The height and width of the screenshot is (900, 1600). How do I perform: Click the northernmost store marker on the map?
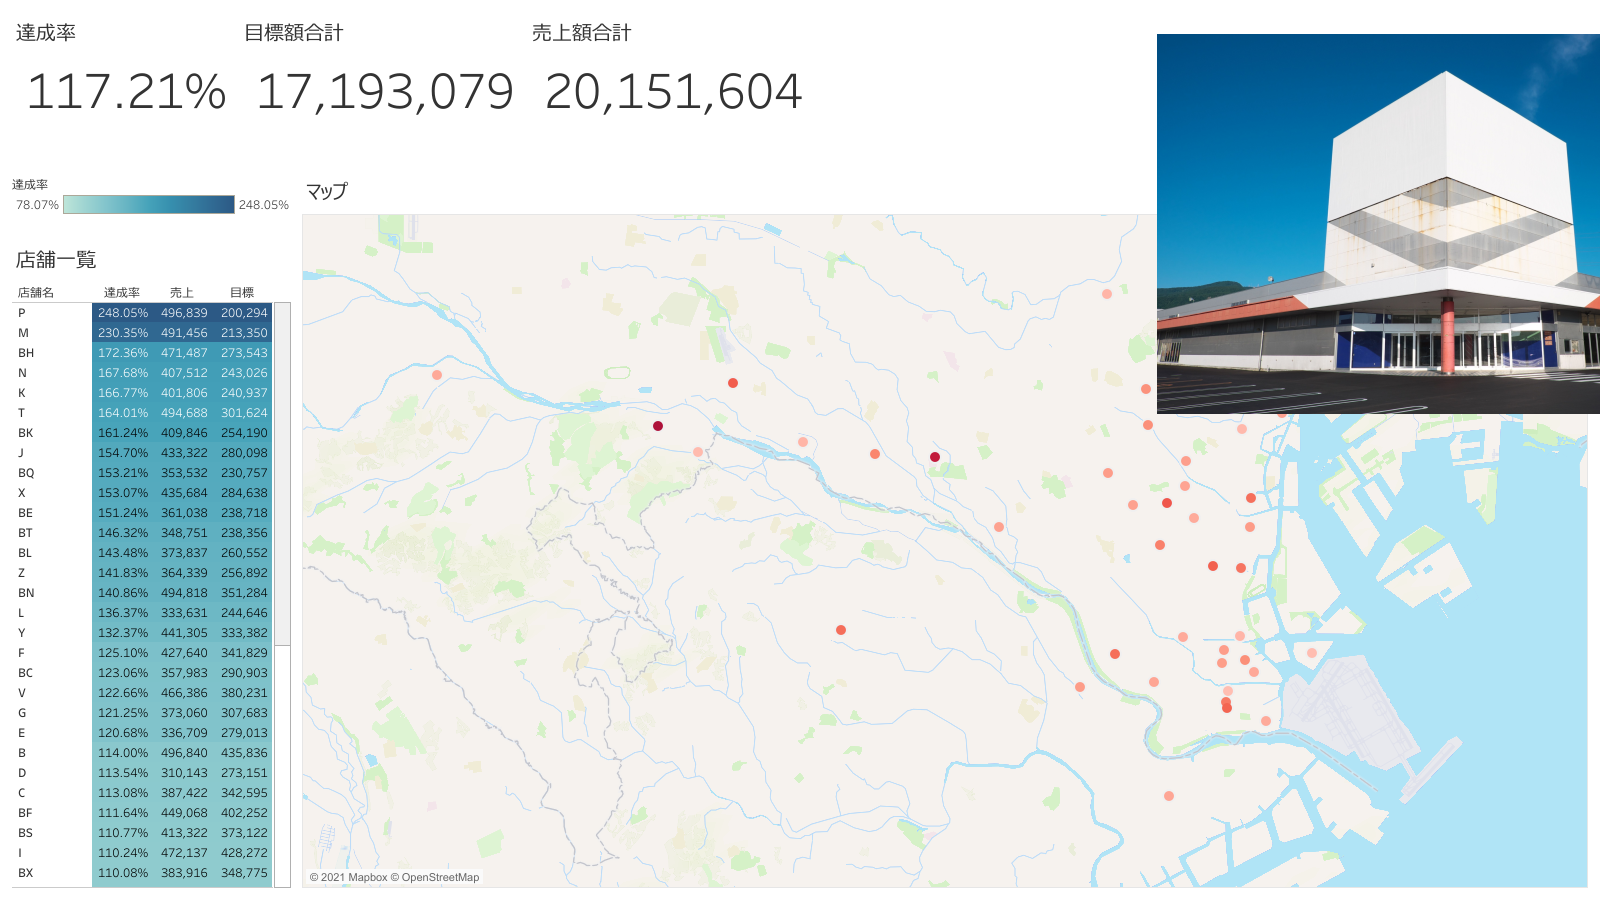click(x=1107, y=294)
